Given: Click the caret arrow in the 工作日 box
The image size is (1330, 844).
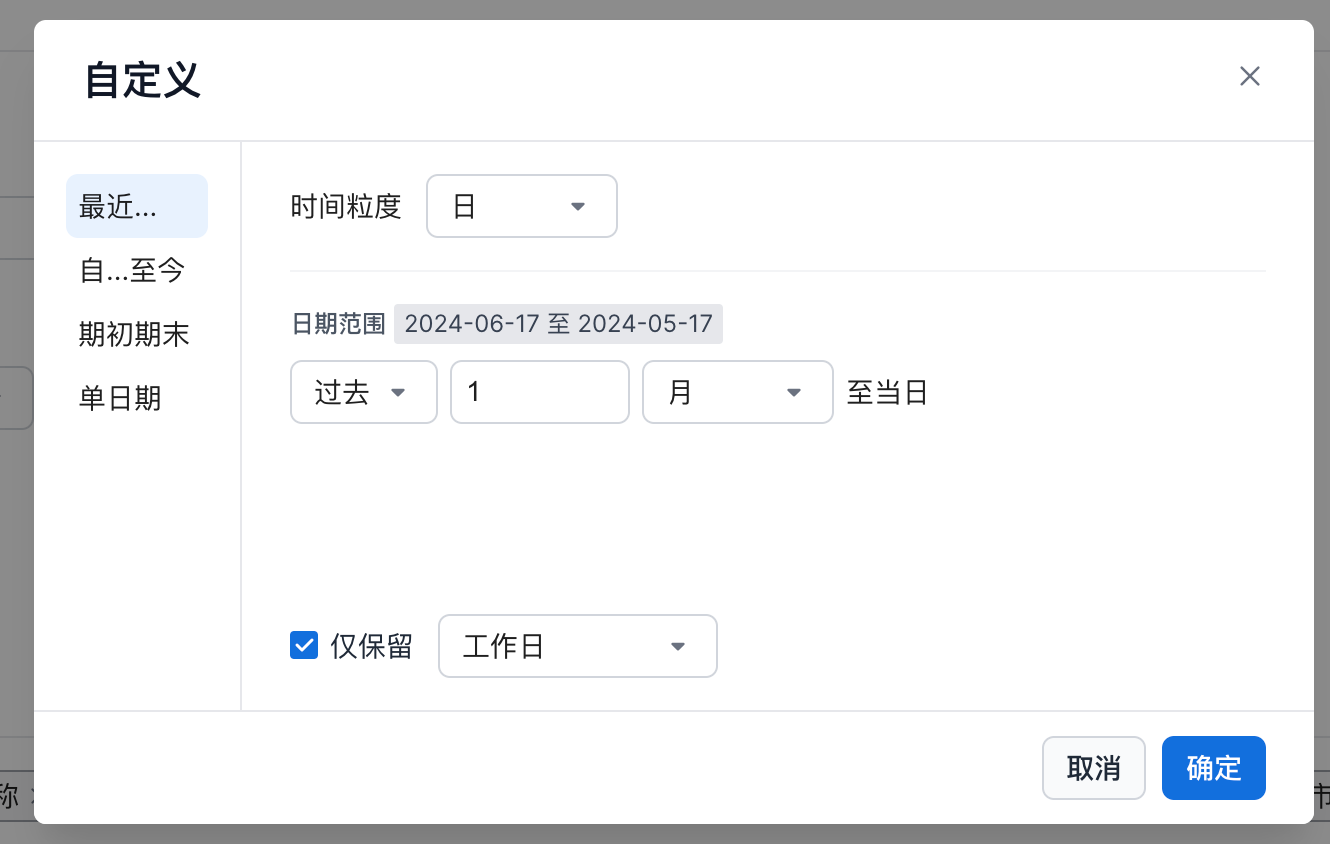Looking at the screenshot, I should tap(678, 647).
